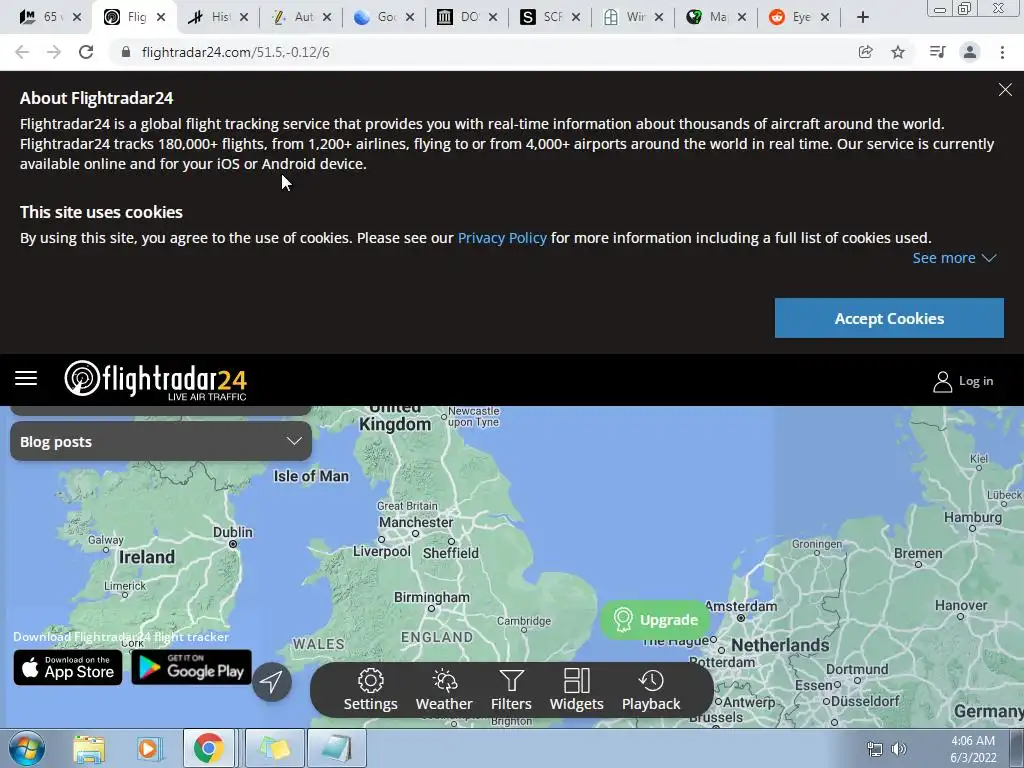The height and width of the screenshot is (768, 1024).
Task: Go back to previous page
Action: pos(22,52)
